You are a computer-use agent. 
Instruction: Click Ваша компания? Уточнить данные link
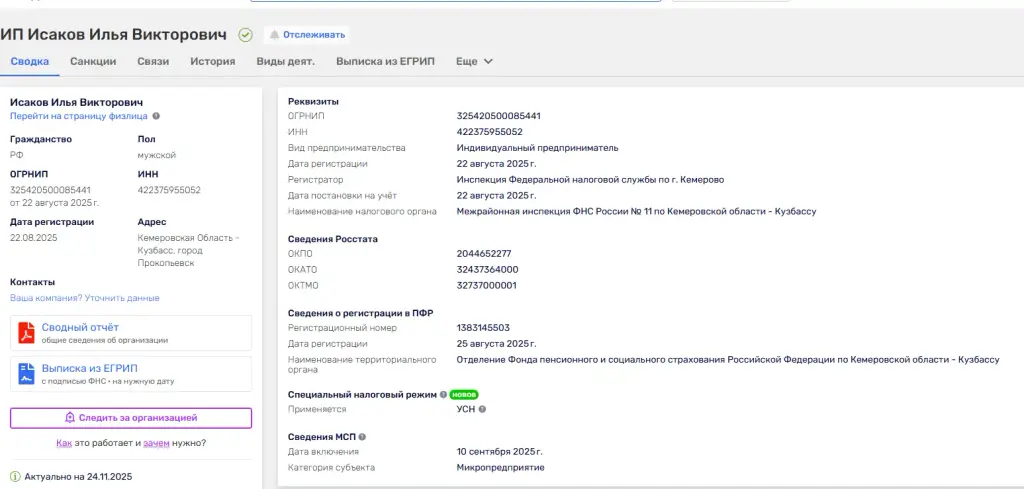pos(84,298)
